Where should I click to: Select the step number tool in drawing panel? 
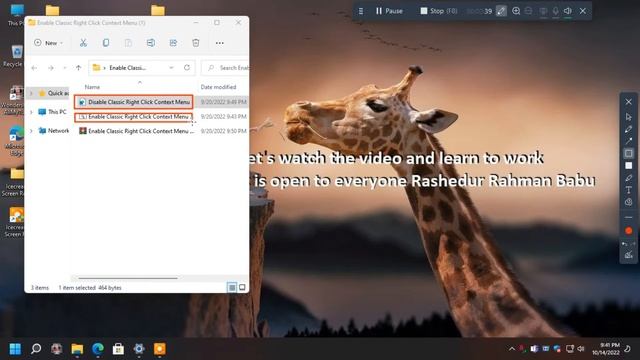click(x=629, y=202)
